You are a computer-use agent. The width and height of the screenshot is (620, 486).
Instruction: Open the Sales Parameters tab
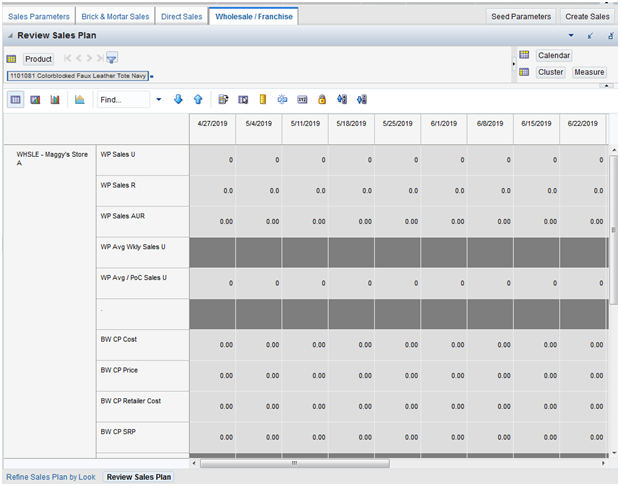[39, 17]
